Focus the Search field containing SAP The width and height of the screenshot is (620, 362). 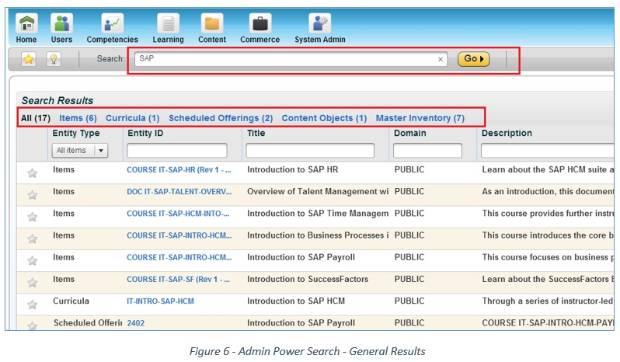pyautogui.click(x=291, y=59)
